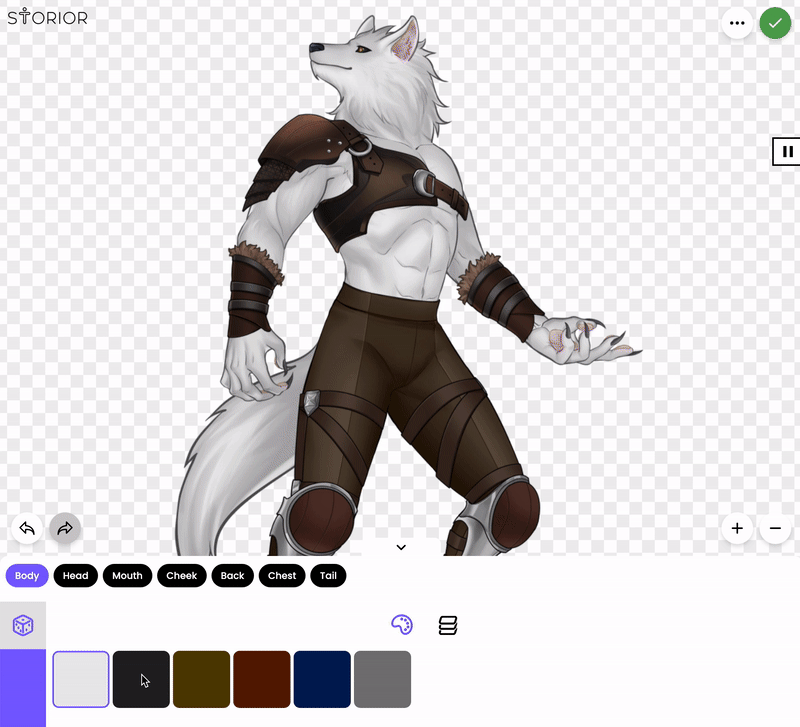Select the Body tab
800x727 pixels.
(27, 575)
